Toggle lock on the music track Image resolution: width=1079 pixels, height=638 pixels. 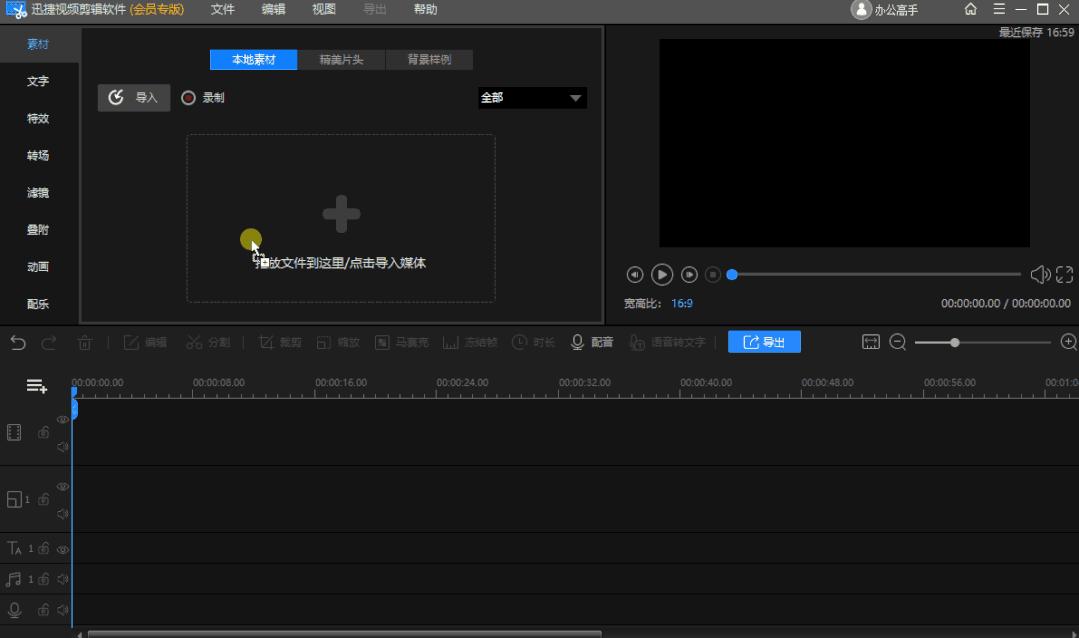(44, 579)
